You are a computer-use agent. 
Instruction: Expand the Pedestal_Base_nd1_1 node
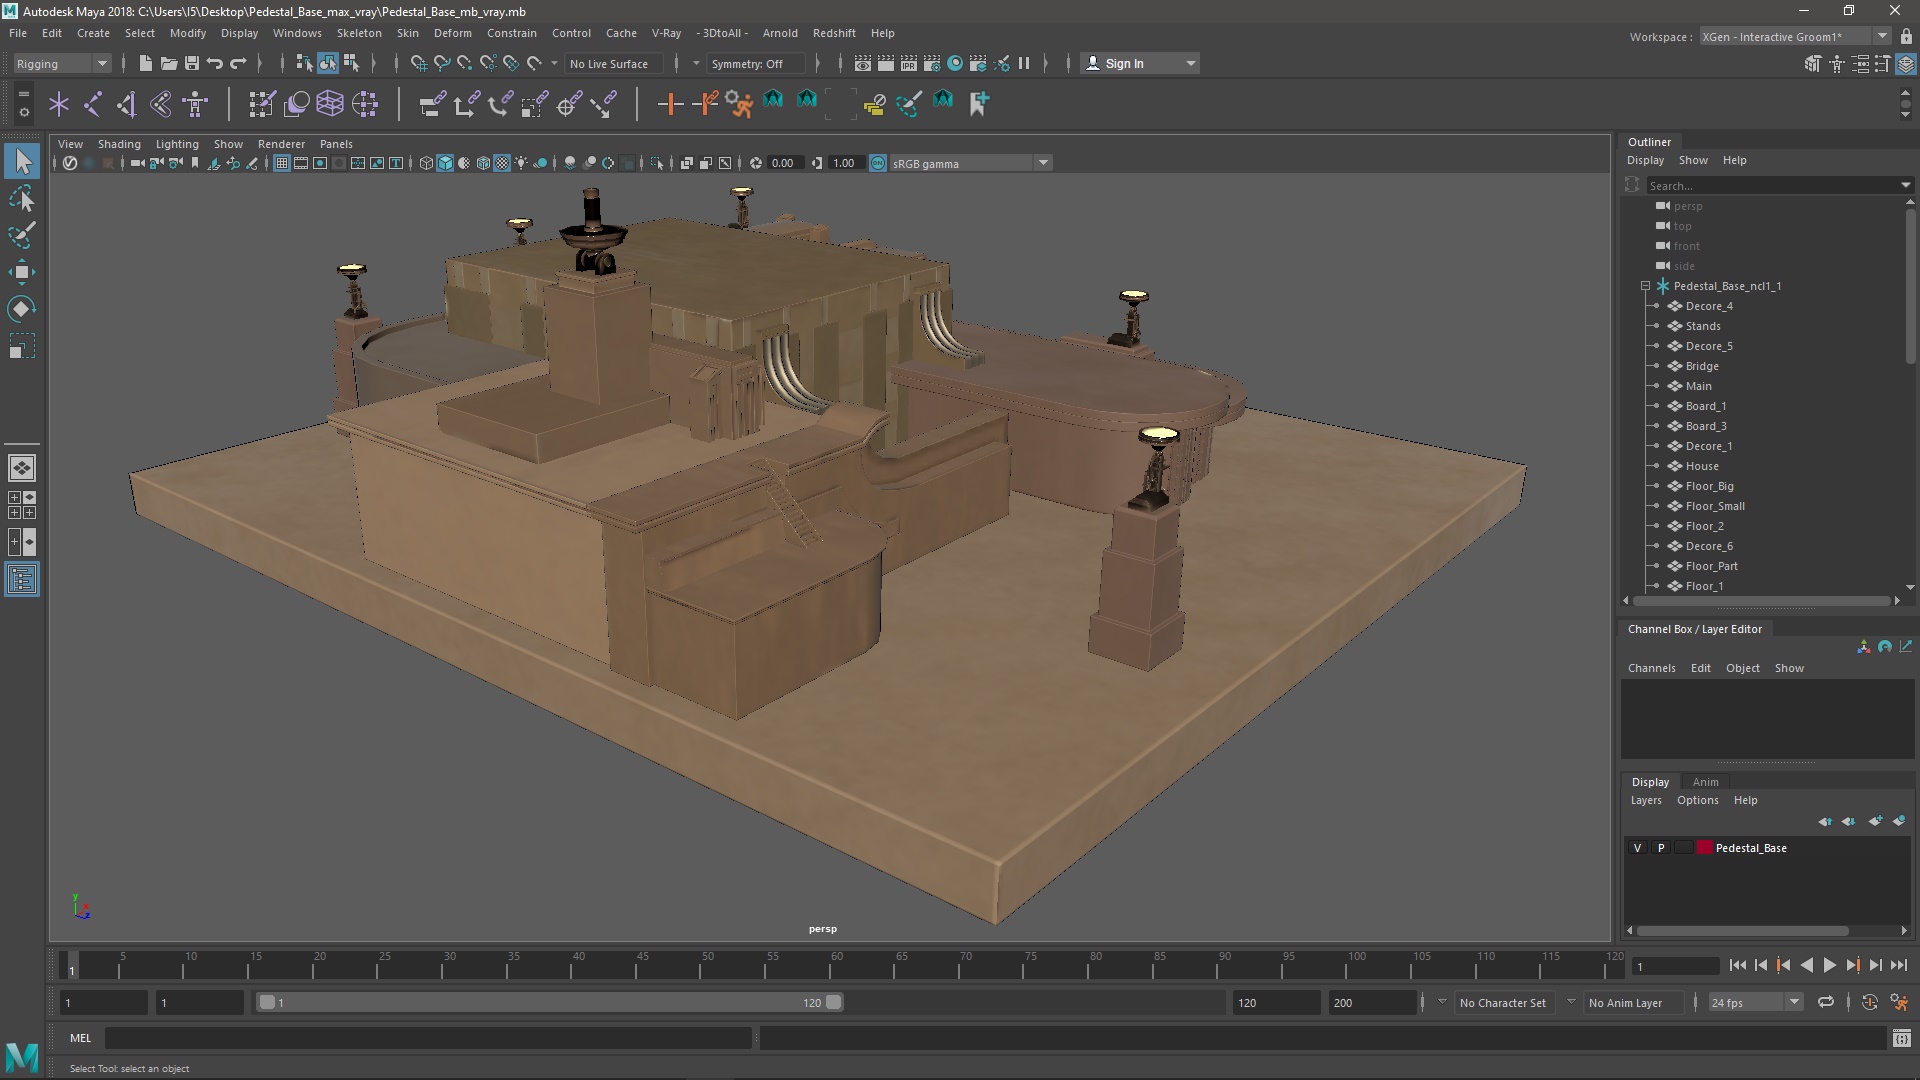pos(1643,286)
